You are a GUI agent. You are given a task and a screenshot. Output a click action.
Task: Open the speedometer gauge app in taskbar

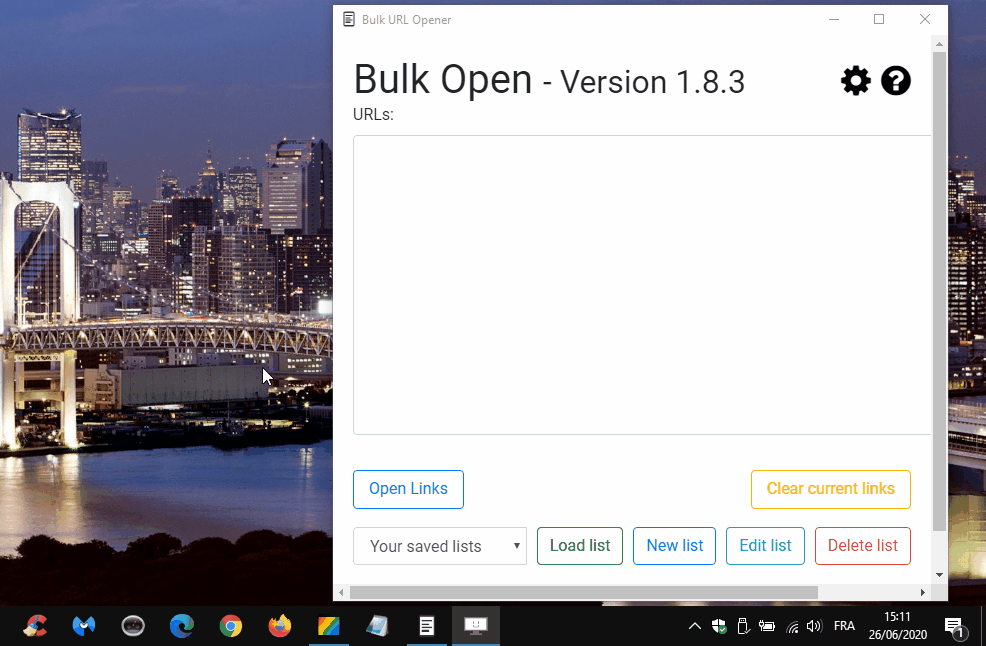[133, 626]
